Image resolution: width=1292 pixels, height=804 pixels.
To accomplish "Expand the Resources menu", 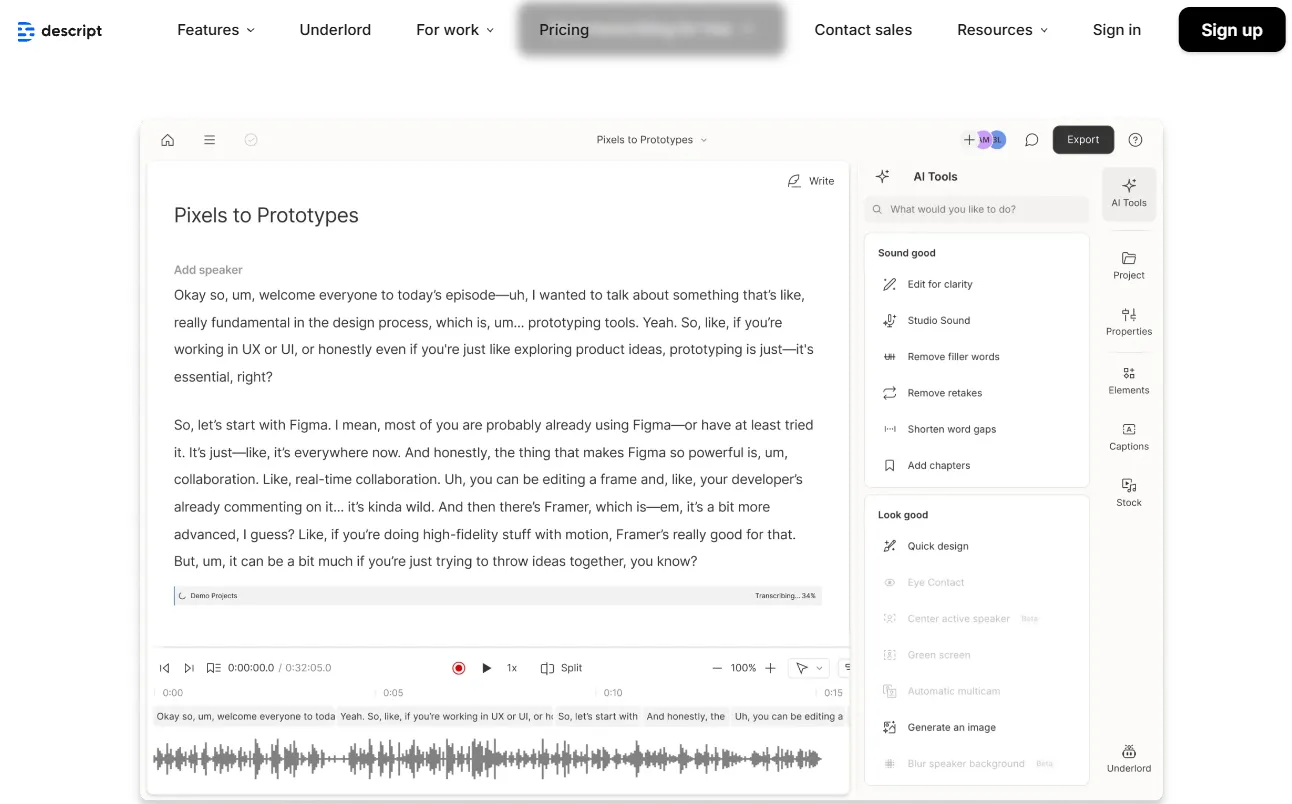I will coord(1003,30).
